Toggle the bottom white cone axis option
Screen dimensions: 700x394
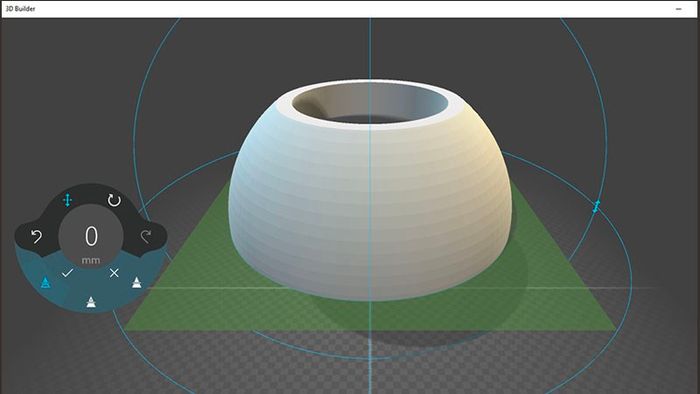[91, 302]
